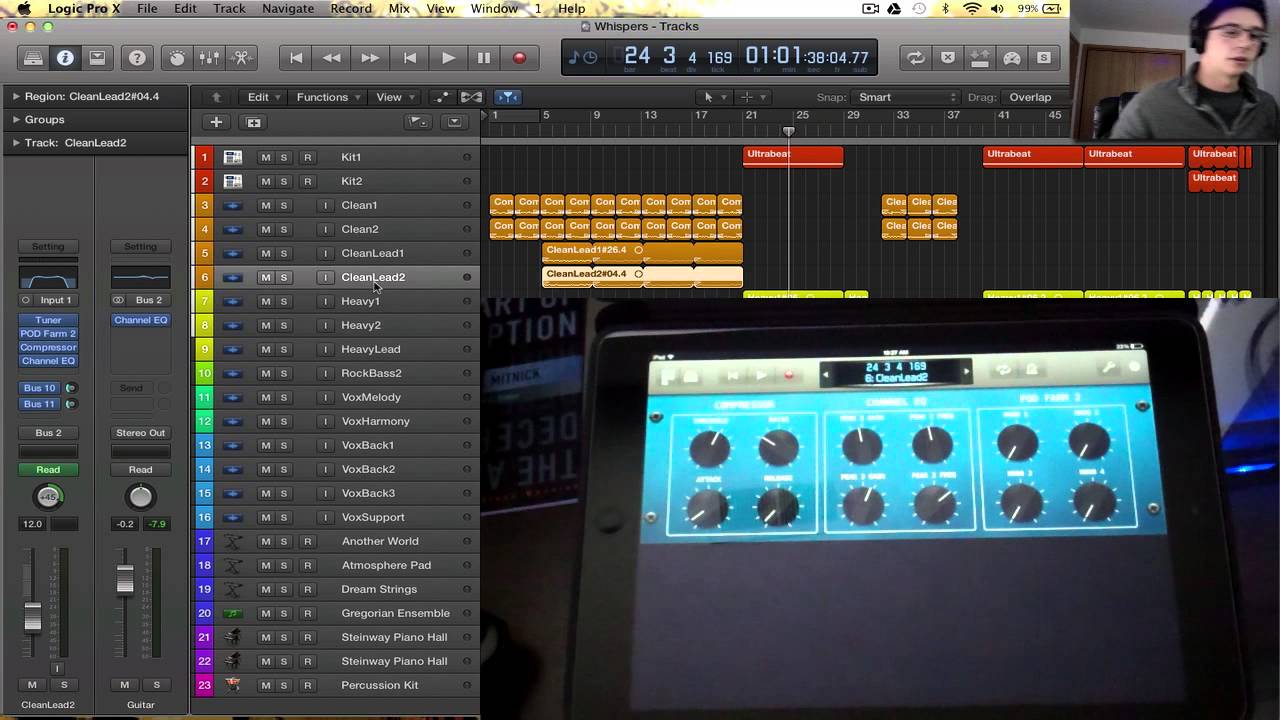Image resolution: width=1280 pixels, height=720 pixels.
Task: Expand the Region: CleanLead2#04.4 section
Action: [x=16, y=97]
